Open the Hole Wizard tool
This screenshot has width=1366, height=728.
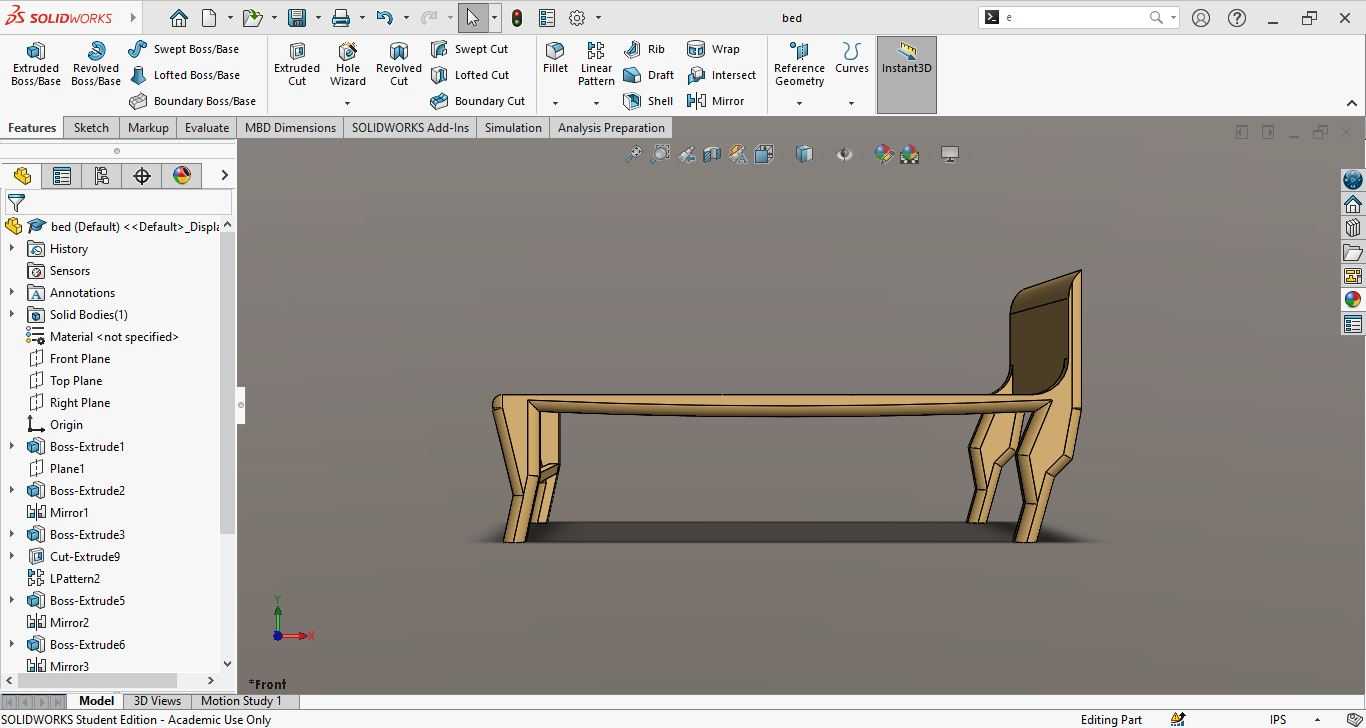[347, 65]
